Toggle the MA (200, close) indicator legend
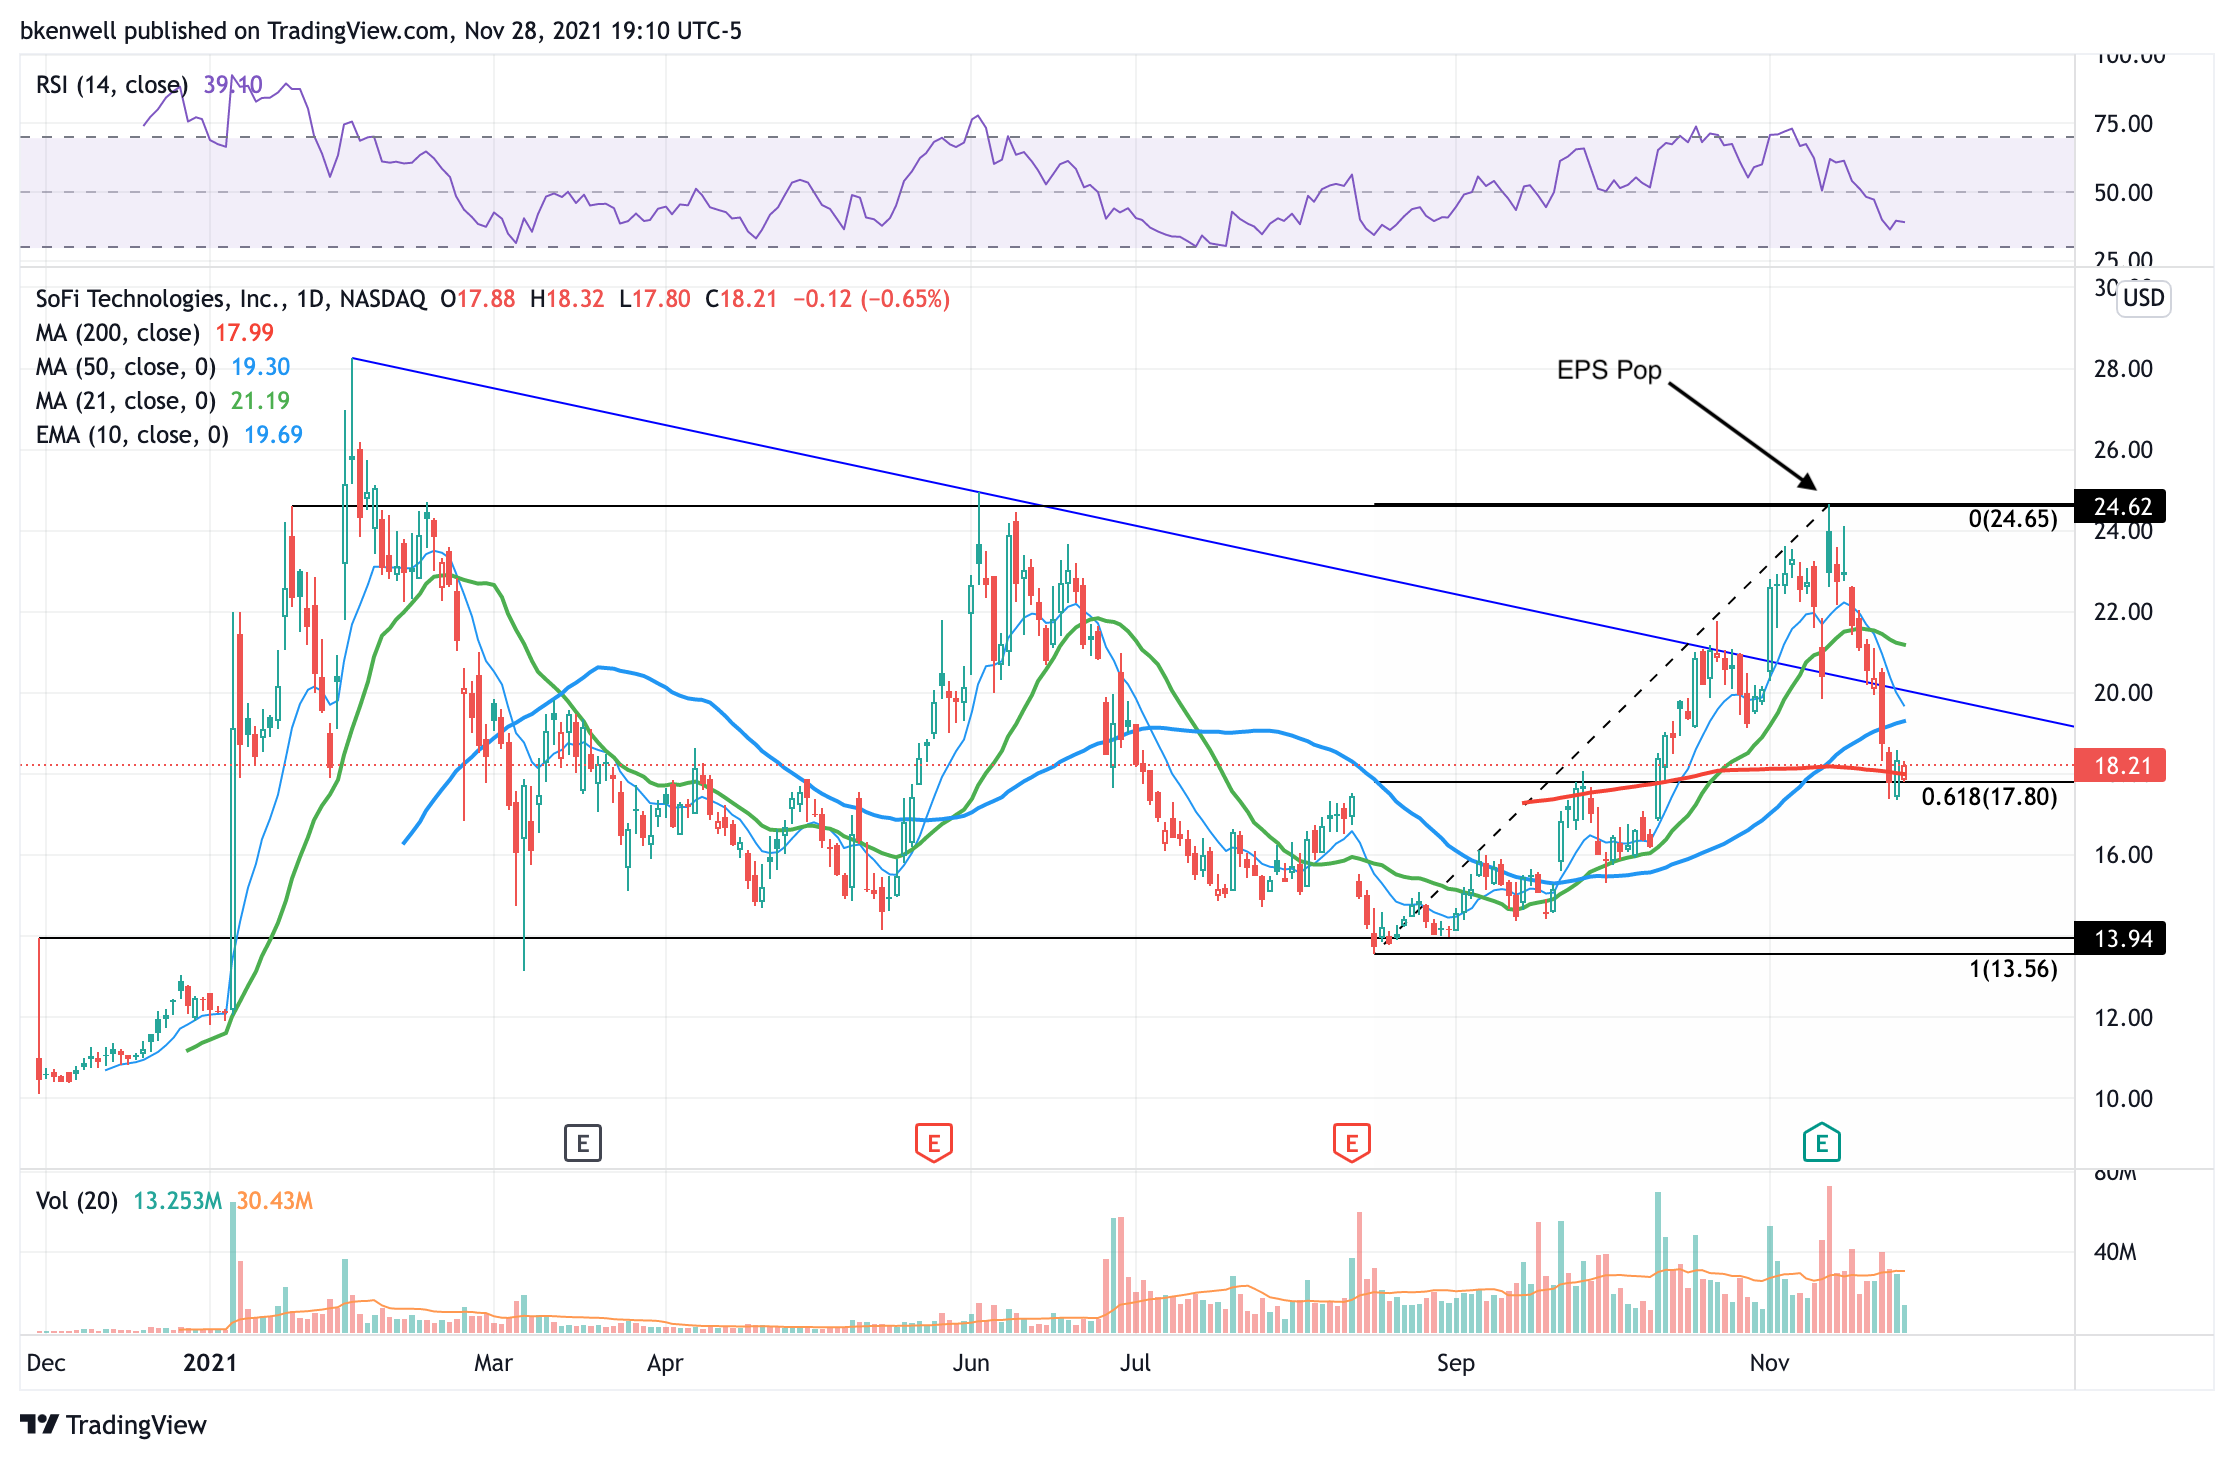Image resolution: width=2234 pixels, height=1460 pixels. coord(117,333)
